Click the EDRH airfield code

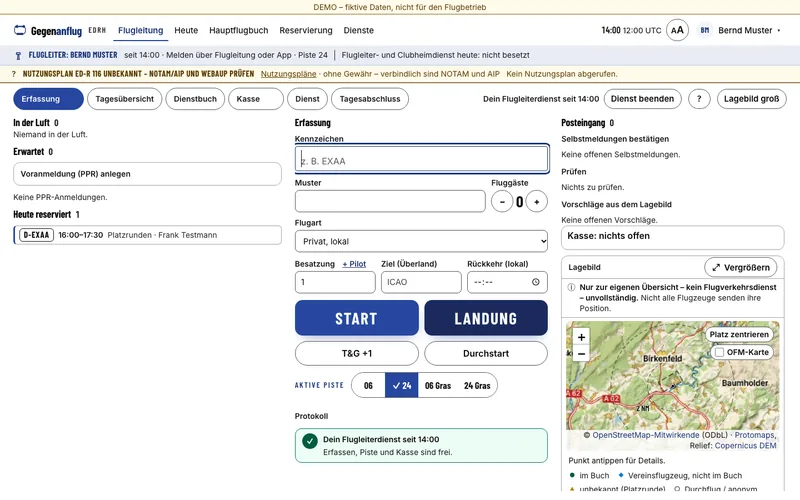click(x=97, y=30)
